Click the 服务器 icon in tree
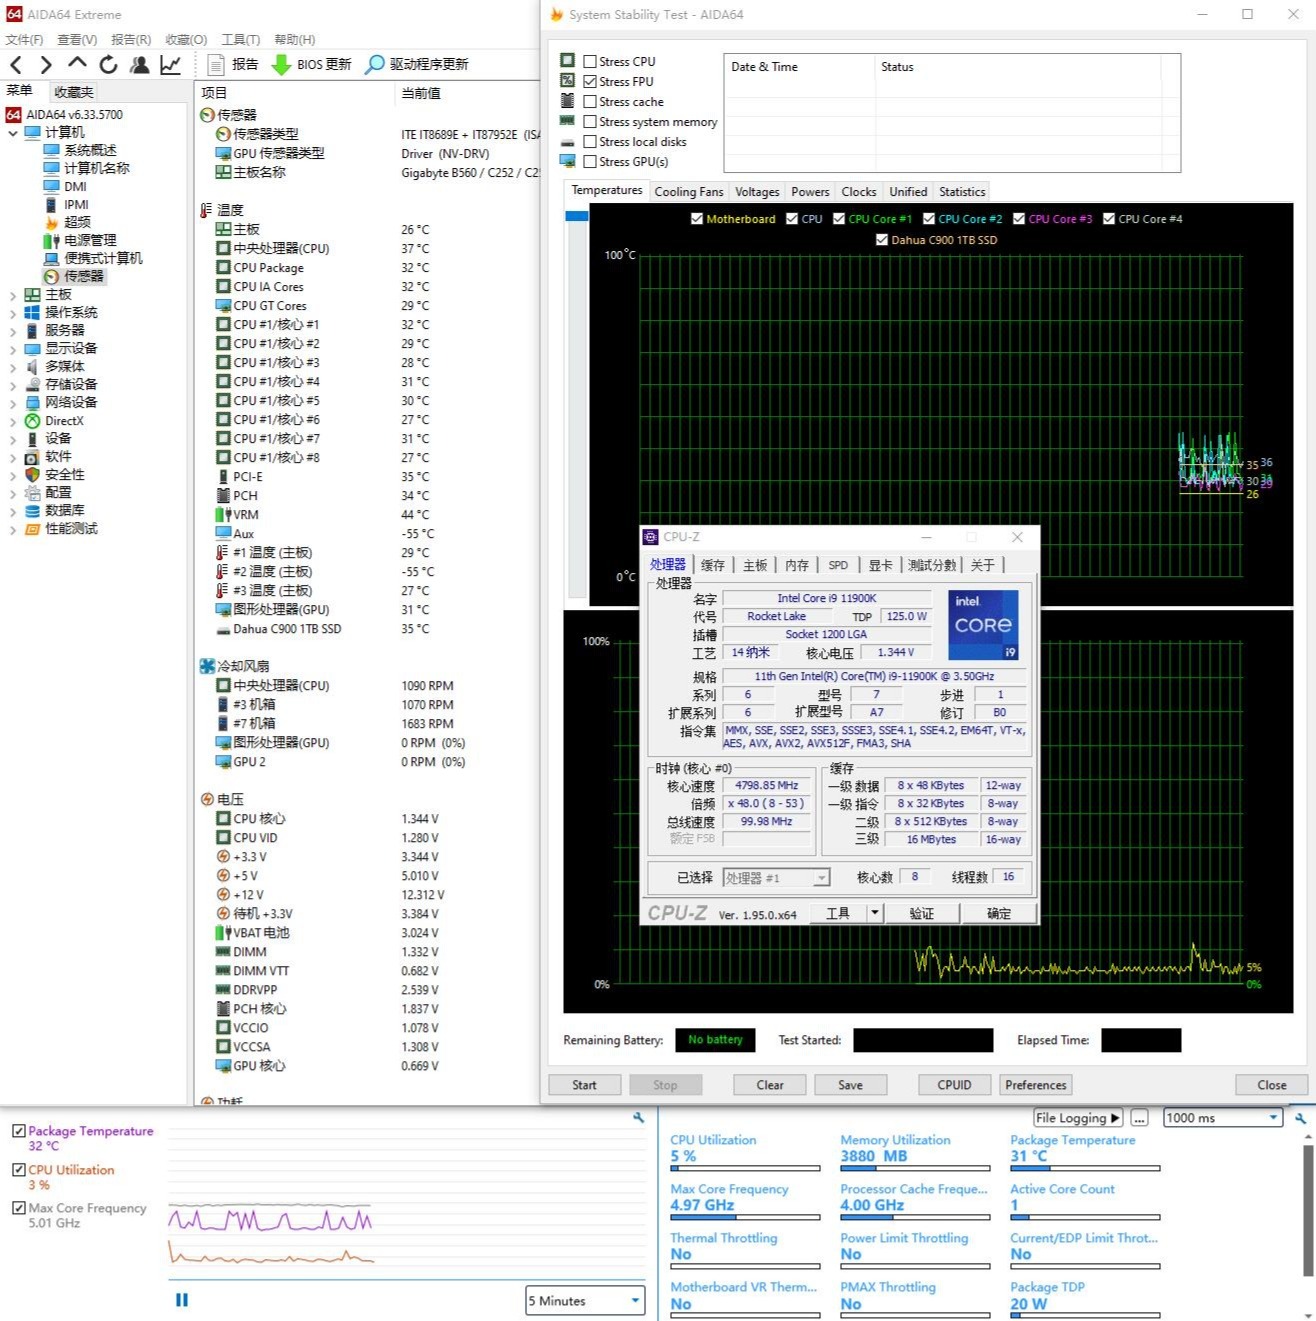This screenshot has height=1321, width=1316. coord(32,330)
